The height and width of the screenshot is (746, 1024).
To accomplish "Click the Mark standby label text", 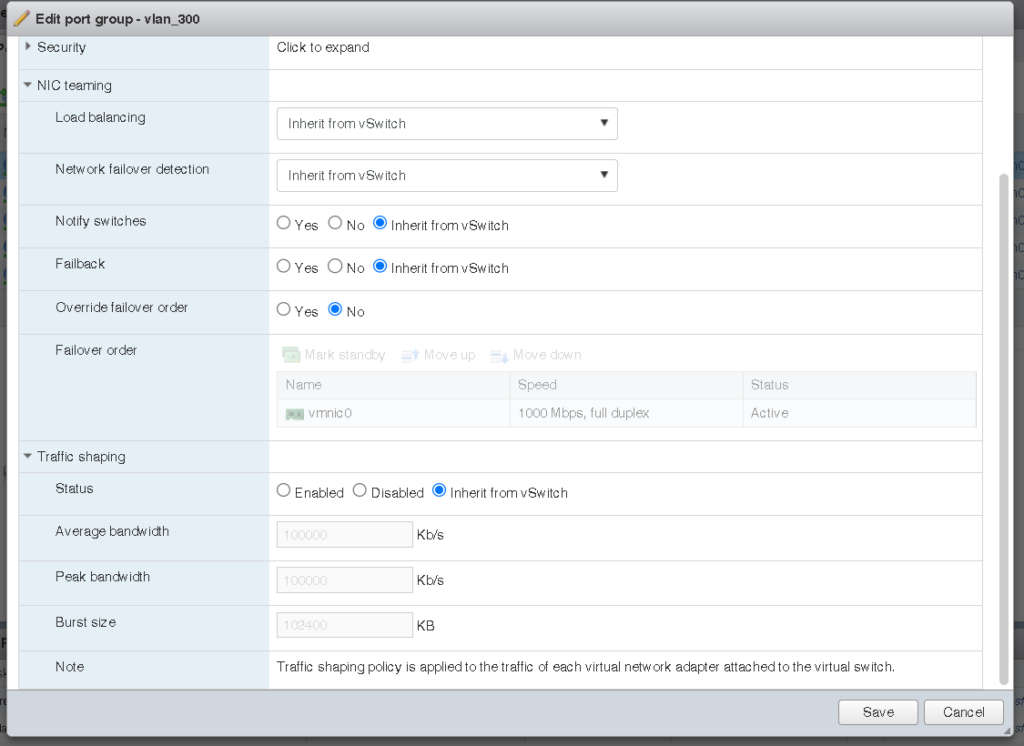I will pos(345,355).
